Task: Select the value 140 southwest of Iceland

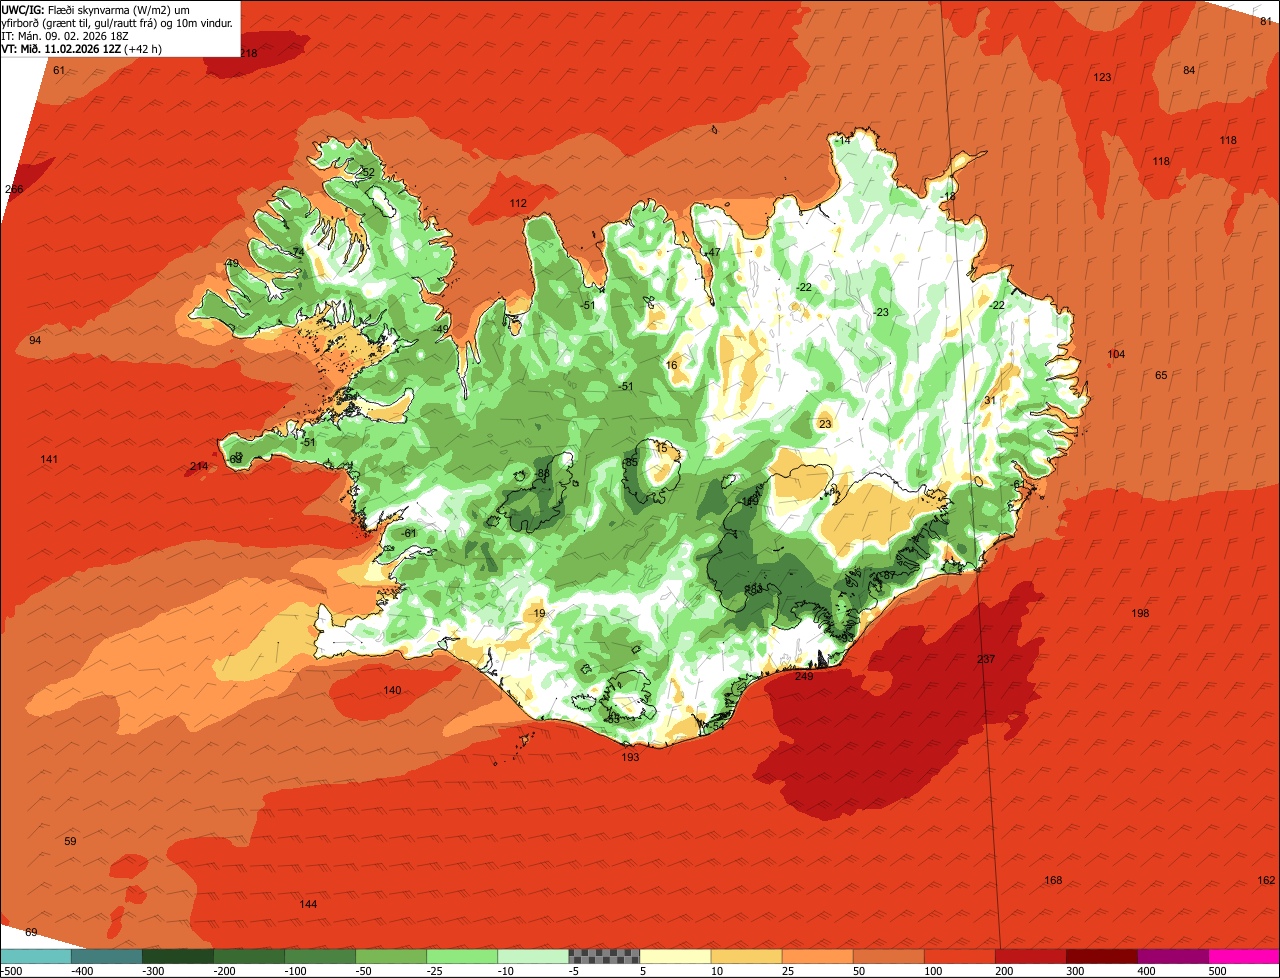Action: (392, 691)
